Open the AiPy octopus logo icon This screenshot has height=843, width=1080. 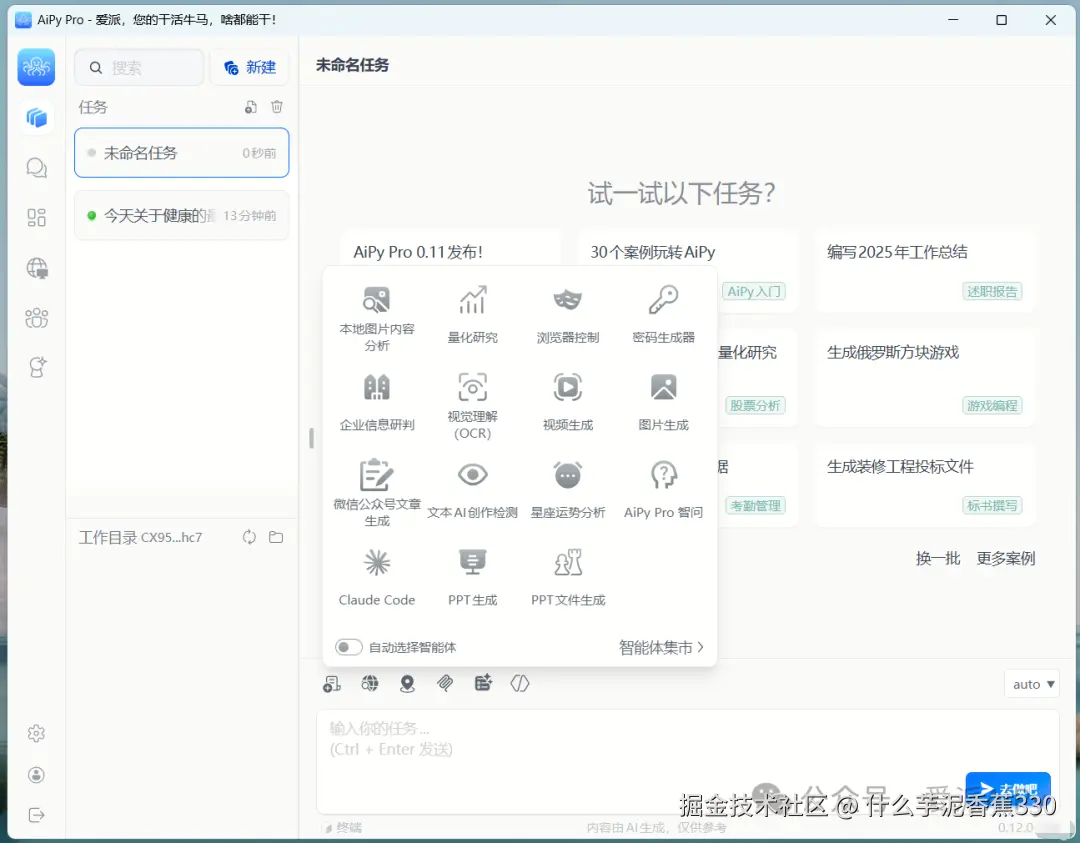[37, 67]
